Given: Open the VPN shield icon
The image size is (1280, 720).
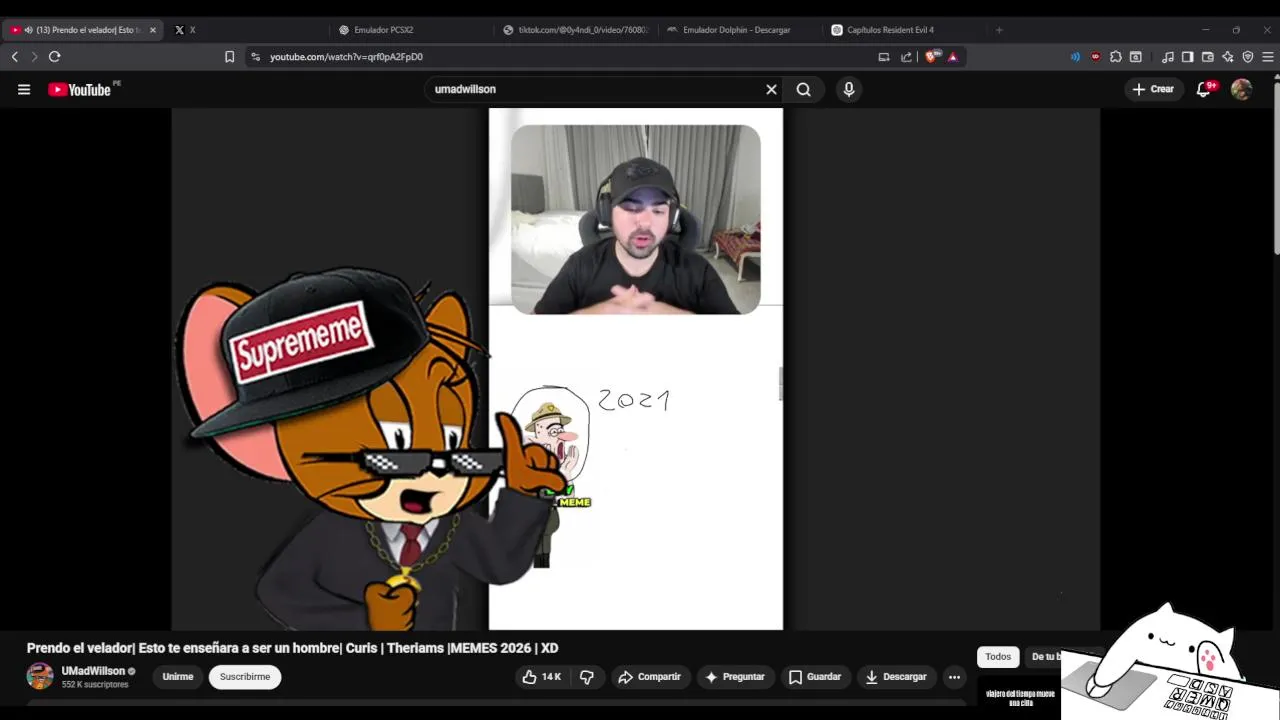Looking at the screenshot, I should 1248,57.
